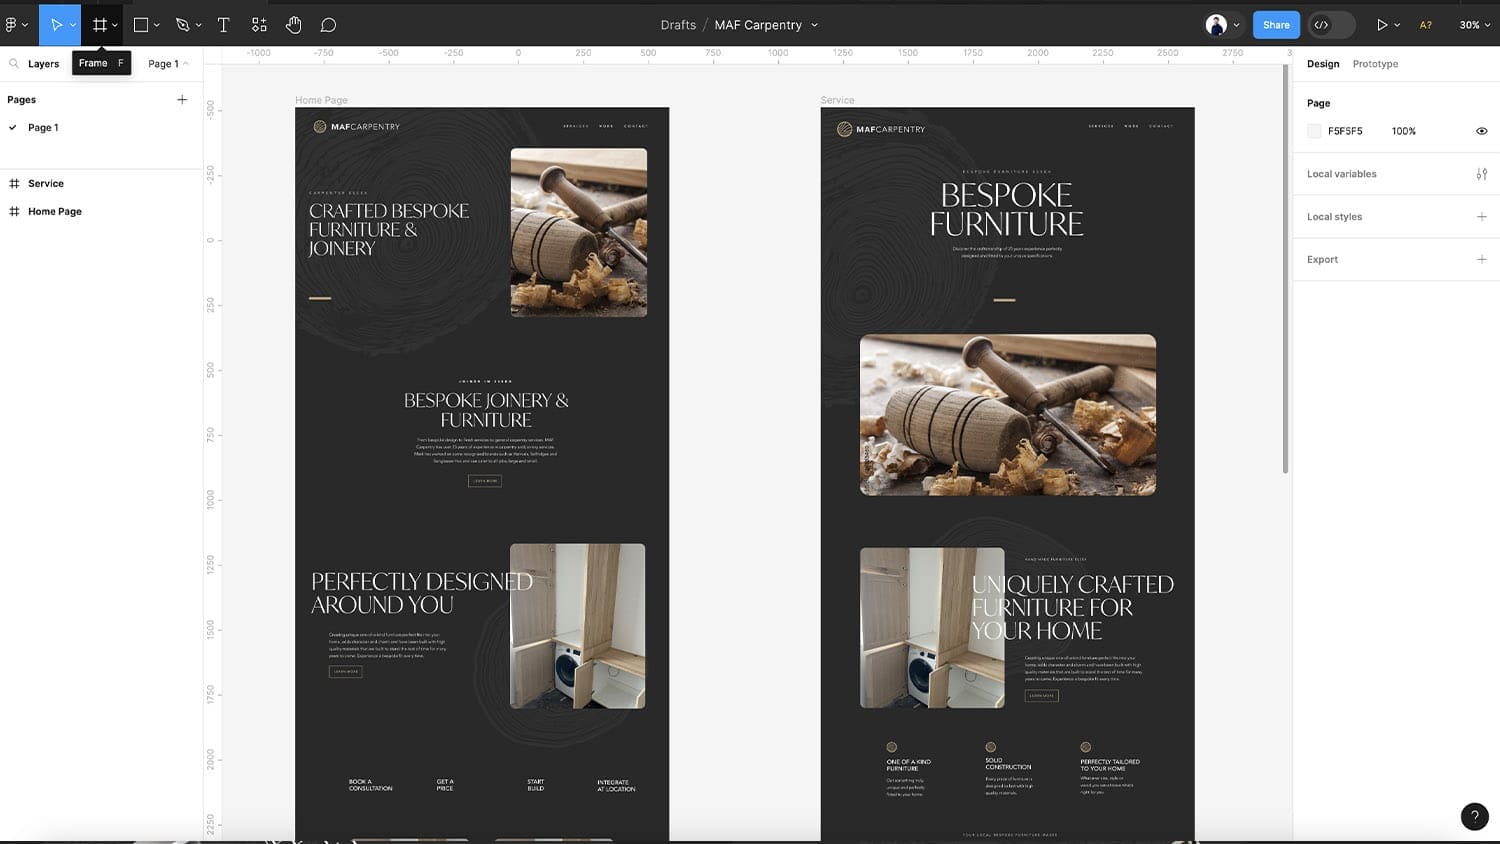
Task: Switch to the Prototype tab
Action: click(1375, 64)
